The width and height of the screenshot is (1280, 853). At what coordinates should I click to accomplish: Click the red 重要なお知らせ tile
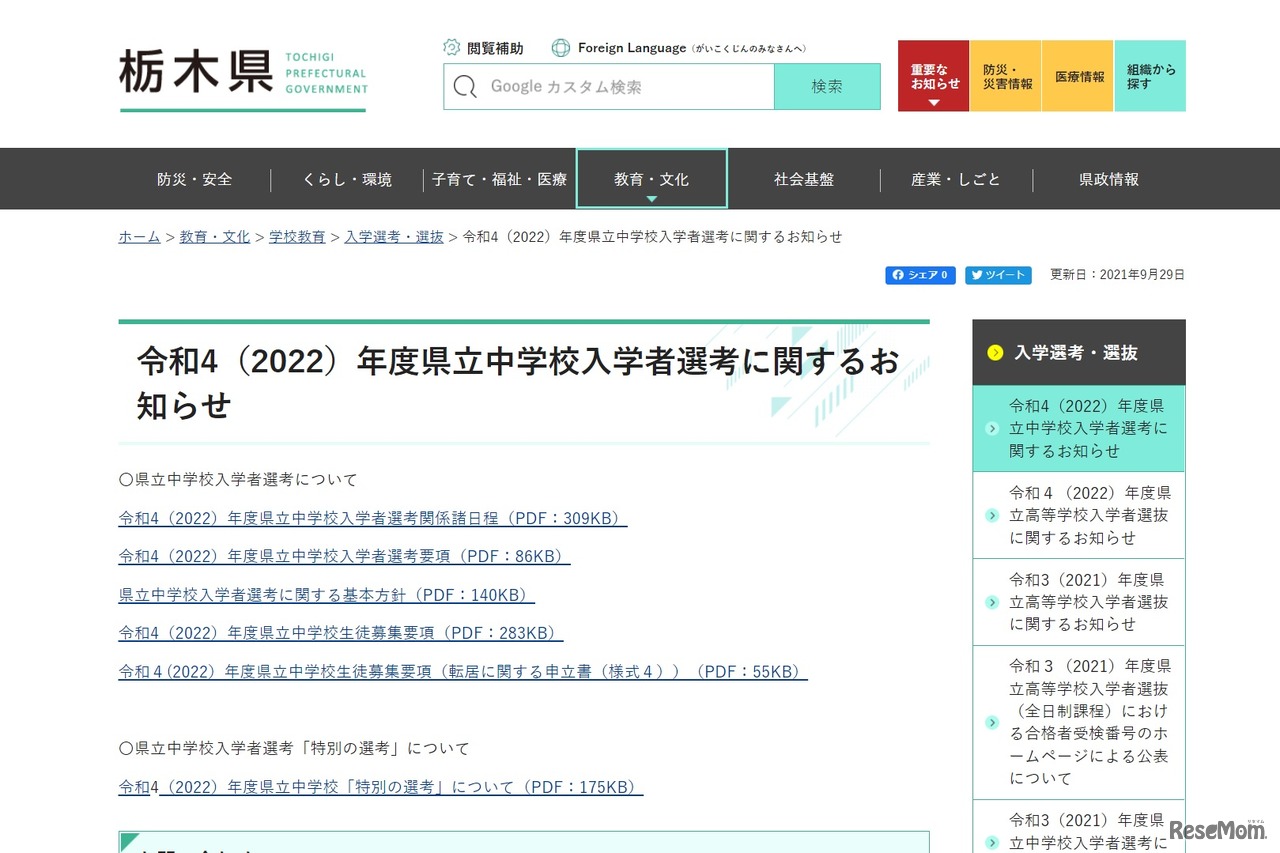tap(932, 68)
